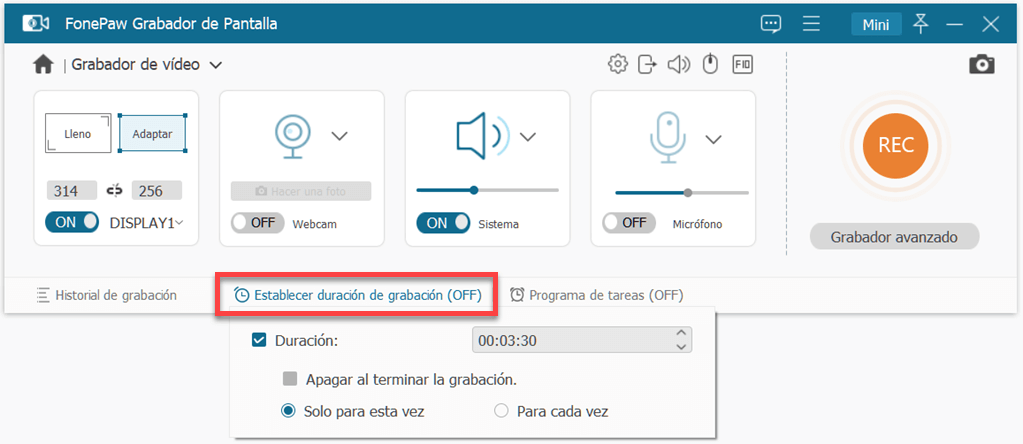Check Apagar al terminar la grabación
The width and height of the screenshot is (1023, 444).
(290, 379)
